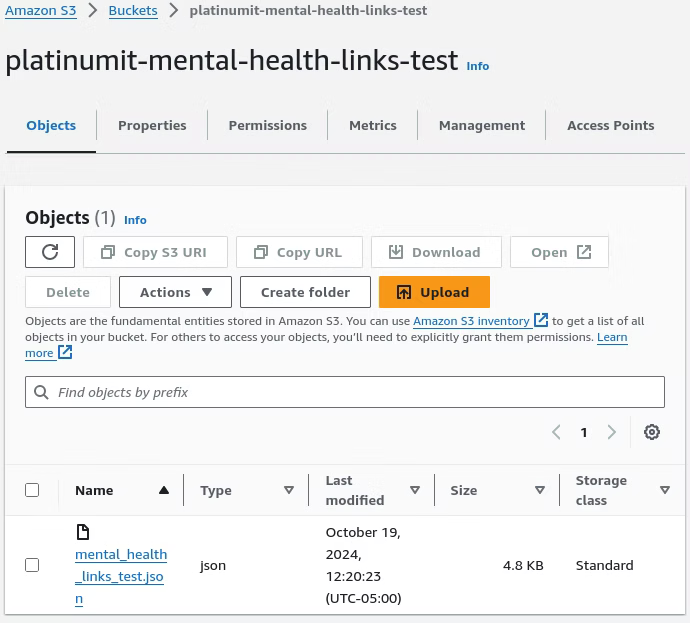Open the Actions dropdown

pyautogui.click(x=175, y=292)
